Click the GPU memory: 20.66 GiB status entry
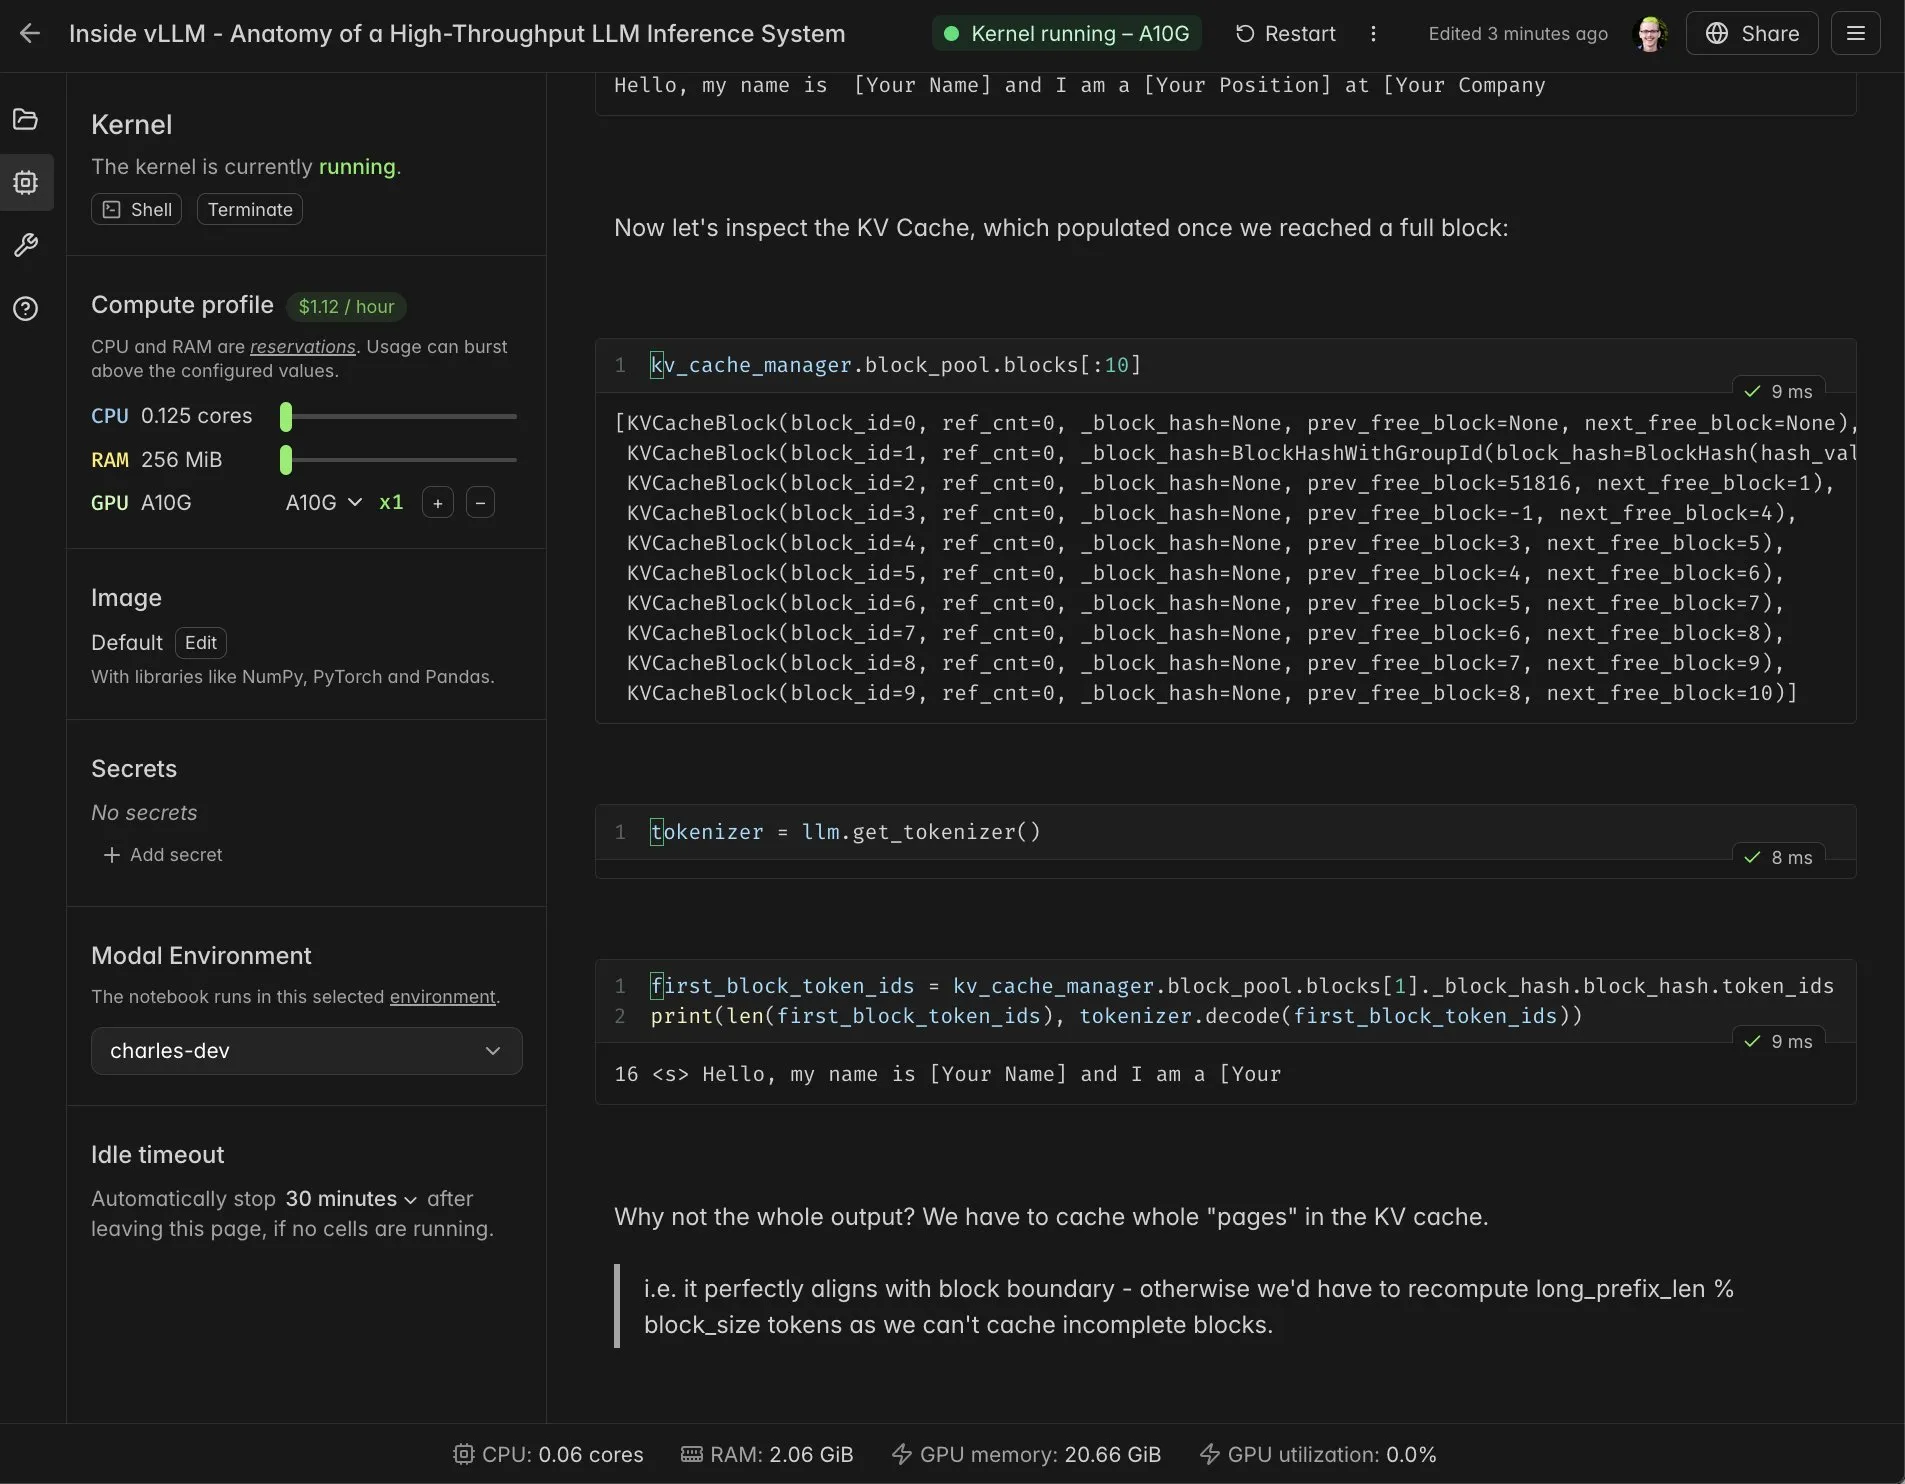 [x=1026, y=1454]
